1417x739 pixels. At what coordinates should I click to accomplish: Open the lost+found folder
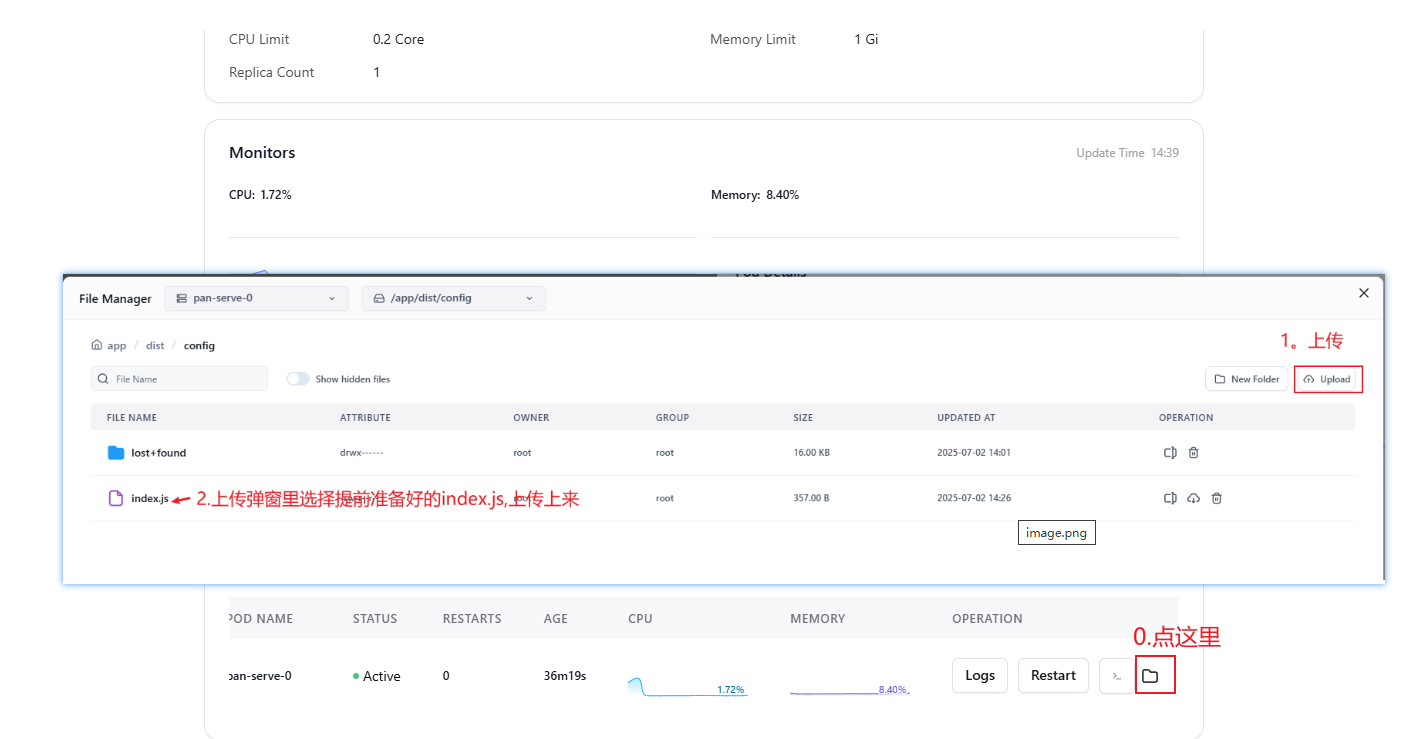158,453
